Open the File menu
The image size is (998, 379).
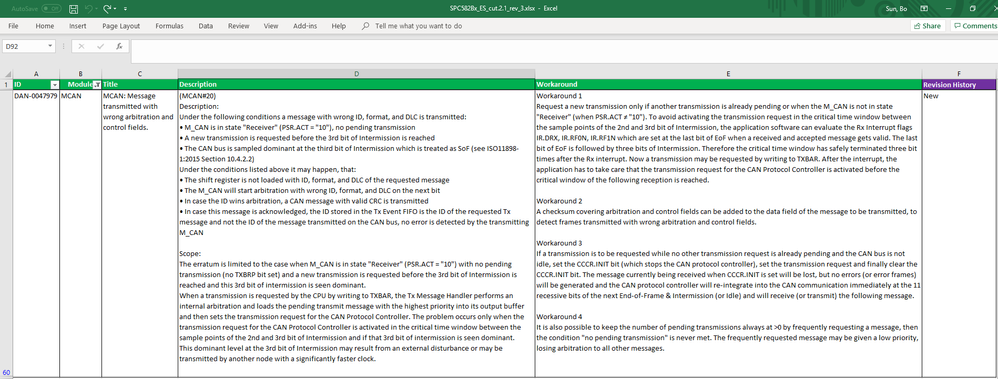13,26
